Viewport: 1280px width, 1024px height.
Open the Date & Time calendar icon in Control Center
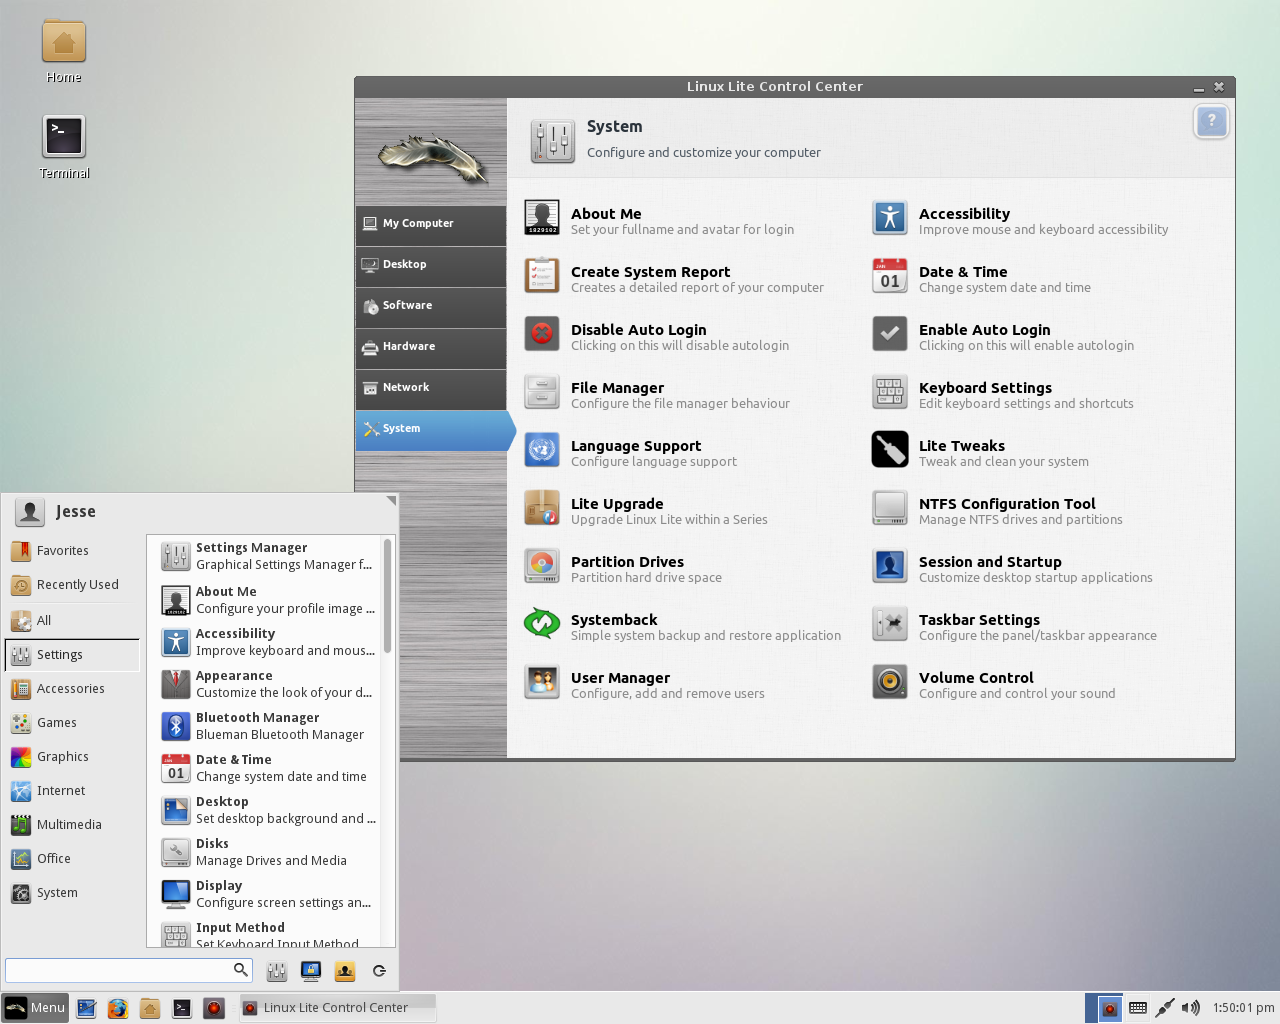pyautogui.click(x=889, y=276)
